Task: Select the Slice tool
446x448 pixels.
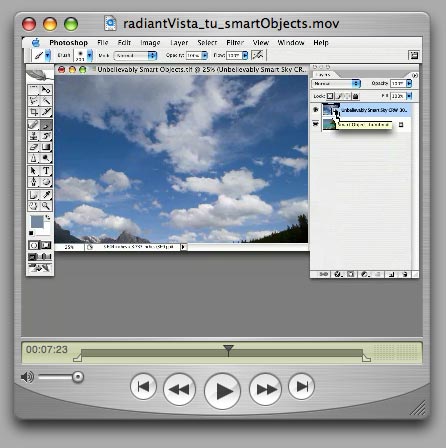Action: click(46, 112)
